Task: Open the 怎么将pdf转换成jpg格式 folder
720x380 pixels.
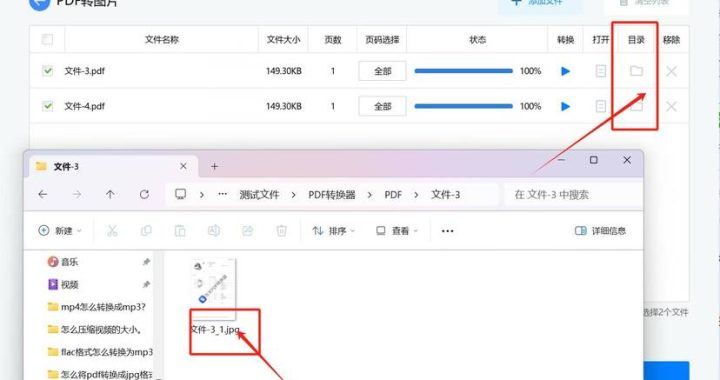Action: [100, 374]
